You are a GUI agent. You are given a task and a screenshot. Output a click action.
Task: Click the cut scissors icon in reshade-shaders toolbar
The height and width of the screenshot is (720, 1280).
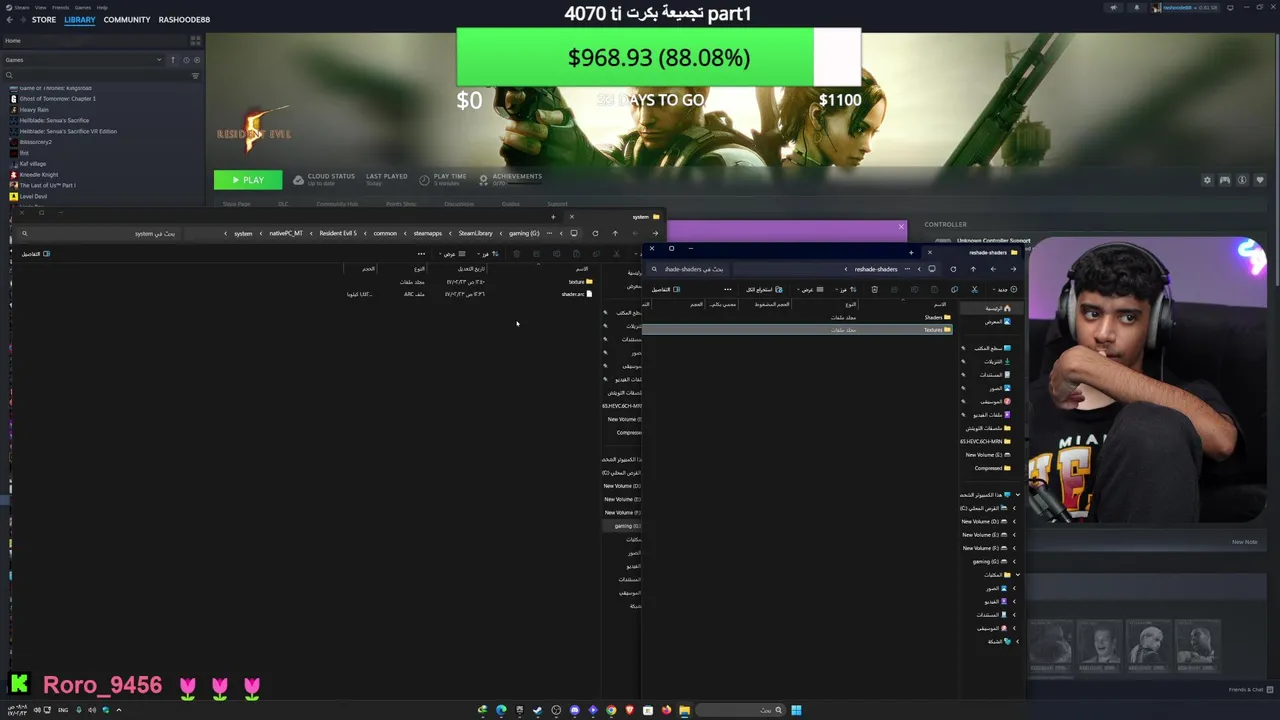point(975,289)
